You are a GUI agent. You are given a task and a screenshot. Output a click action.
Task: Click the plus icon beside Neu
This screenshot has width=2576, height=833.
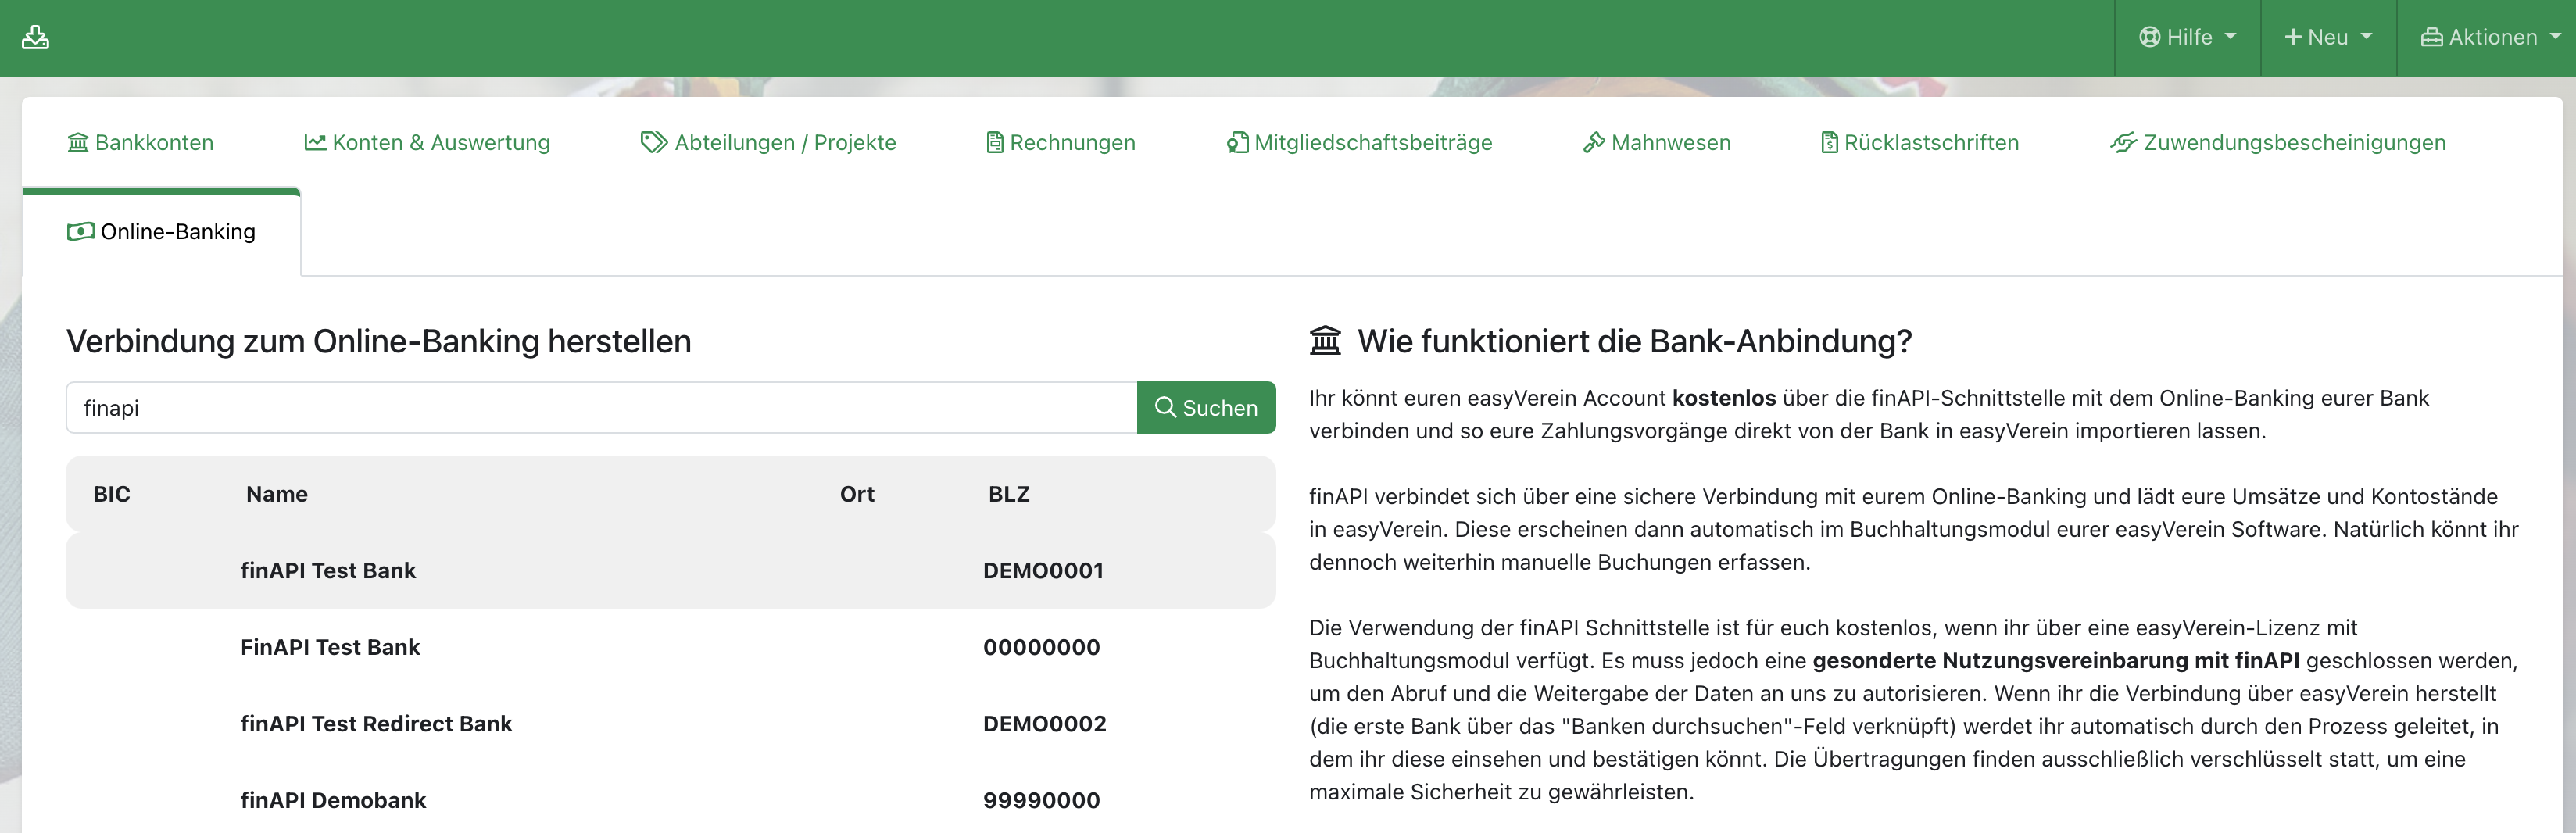(x=2293, y=37)
